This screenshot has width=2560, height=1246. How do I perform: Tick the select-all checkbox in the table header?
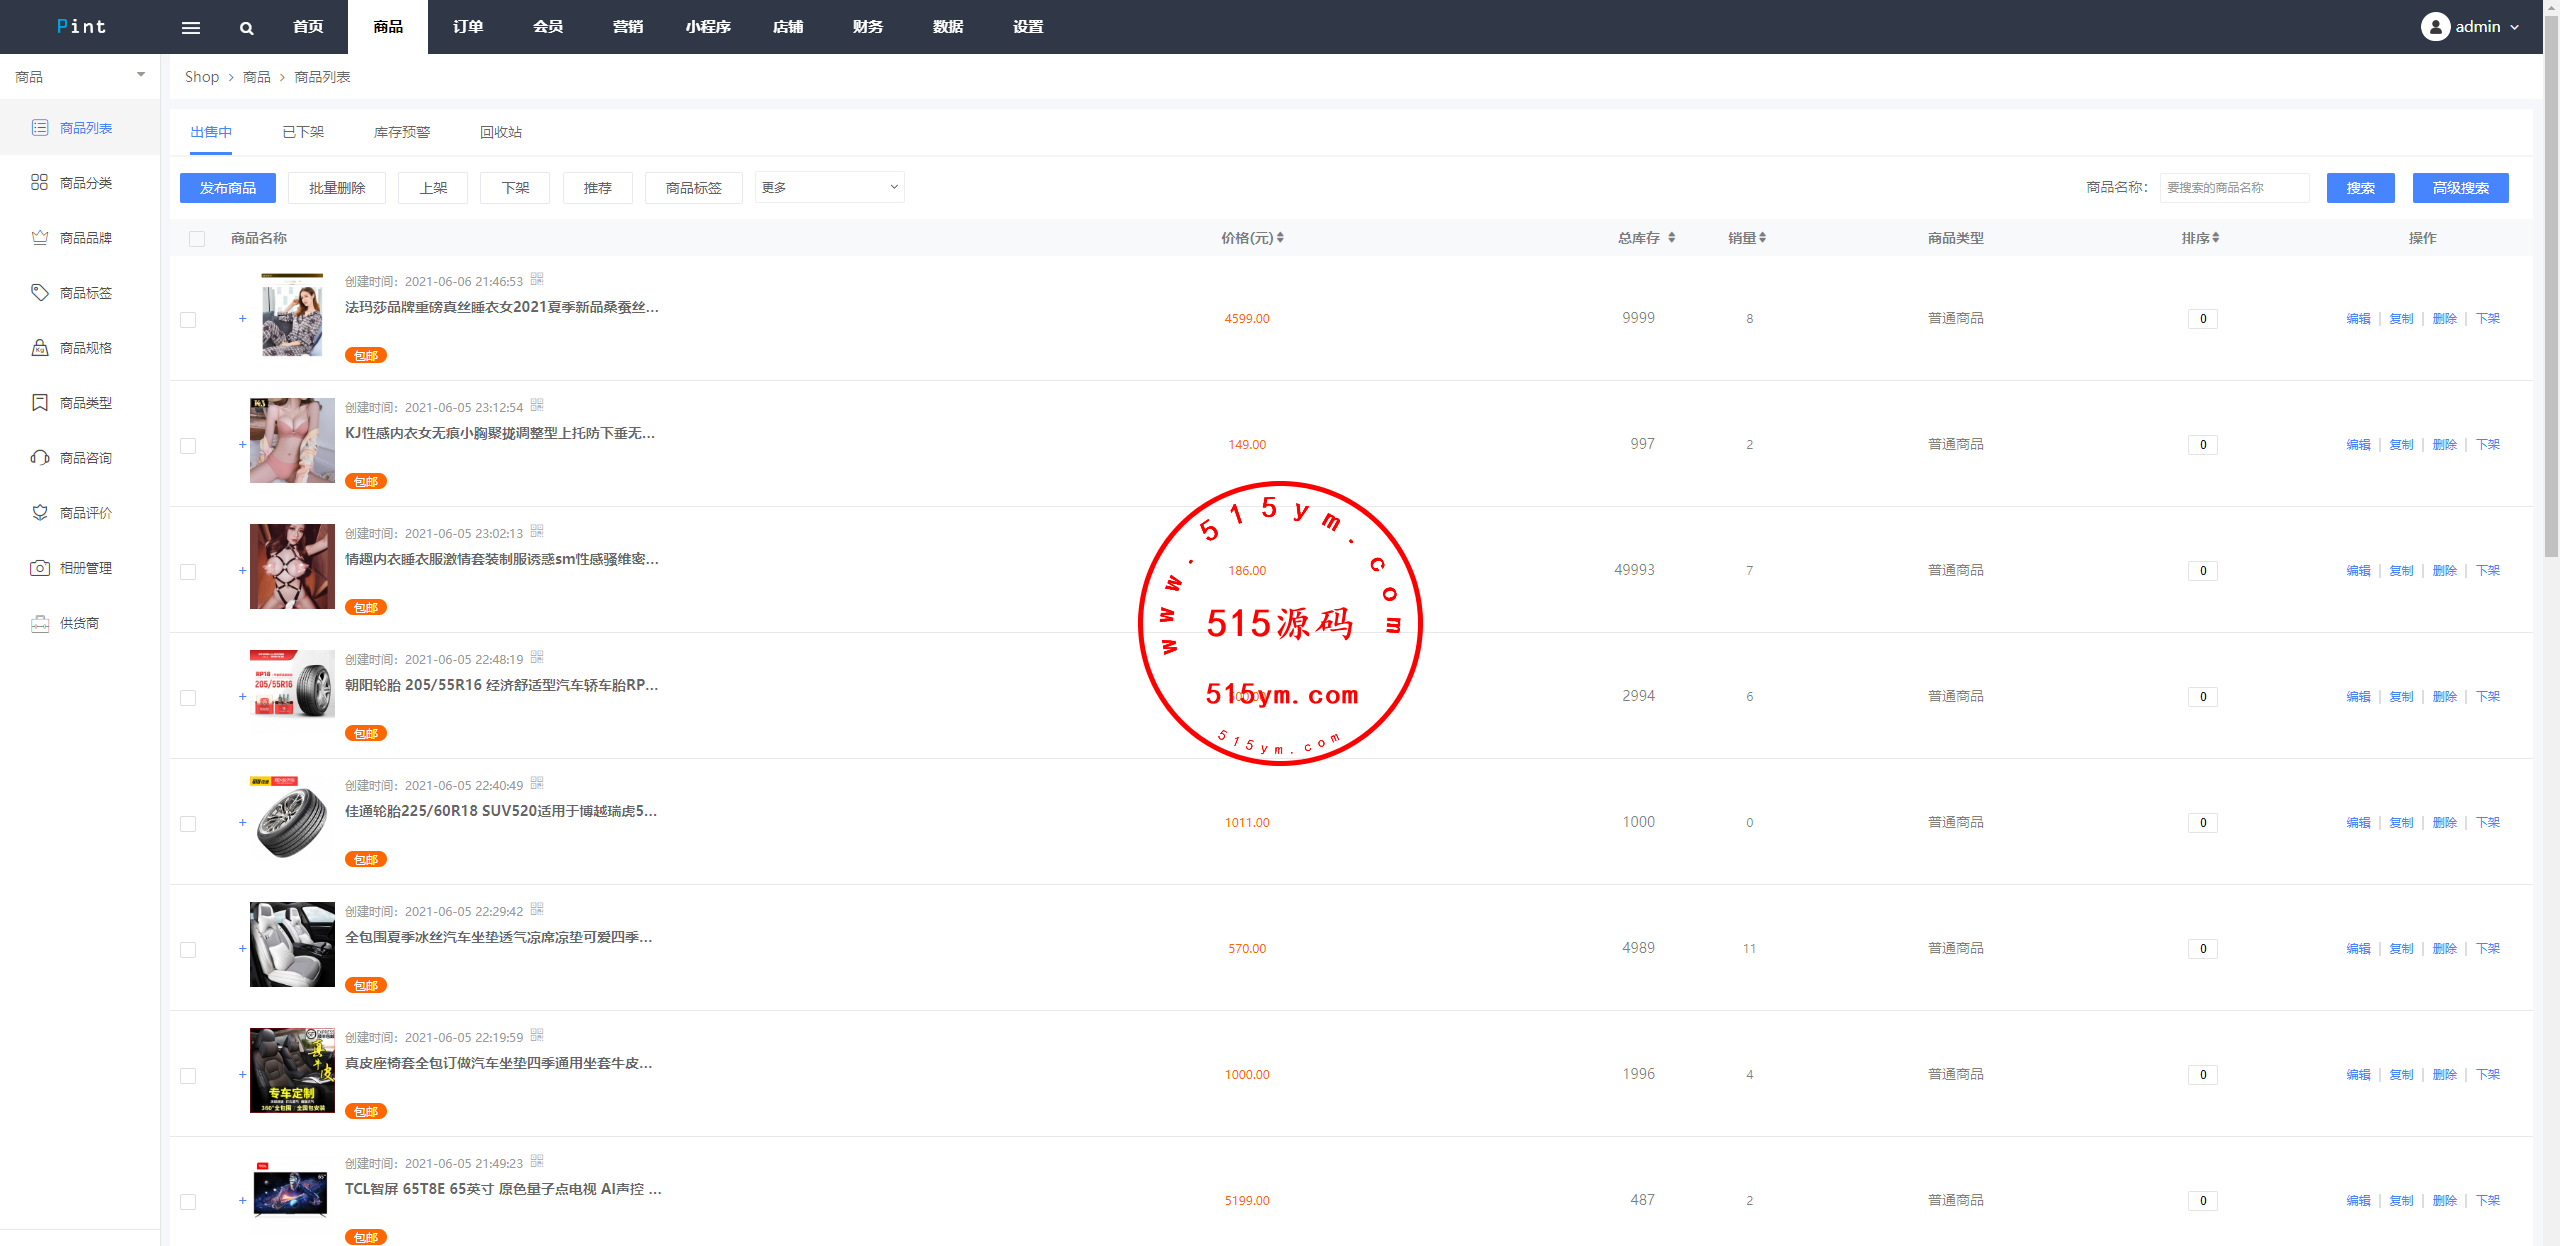(x=197, y=238)
